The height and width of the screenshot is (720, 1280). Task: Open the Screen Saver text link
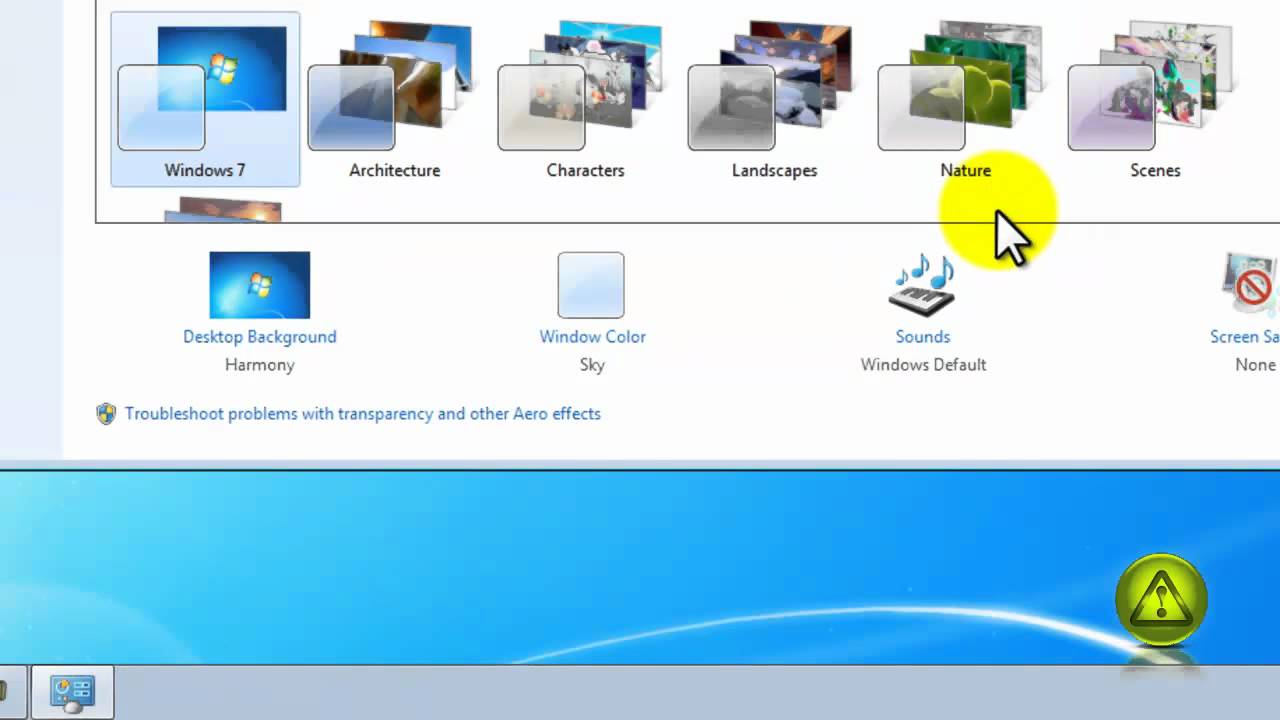[1244, 337]
